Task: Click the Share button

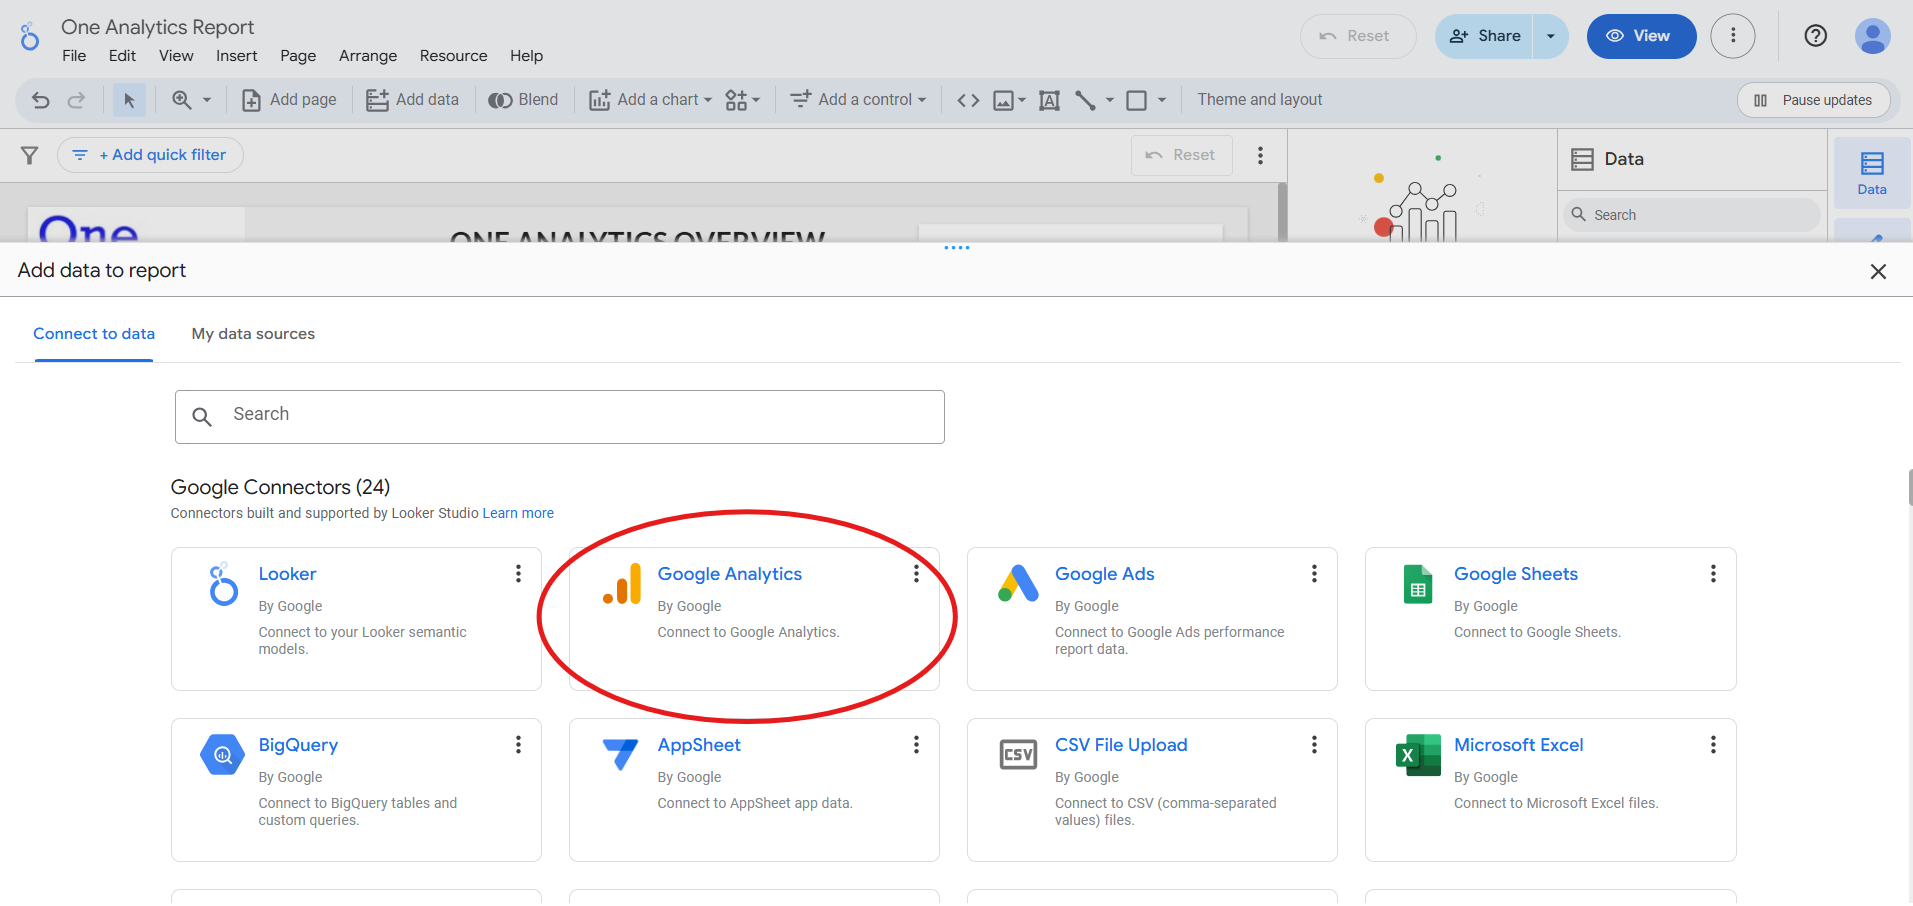Action: [1485, 36]
